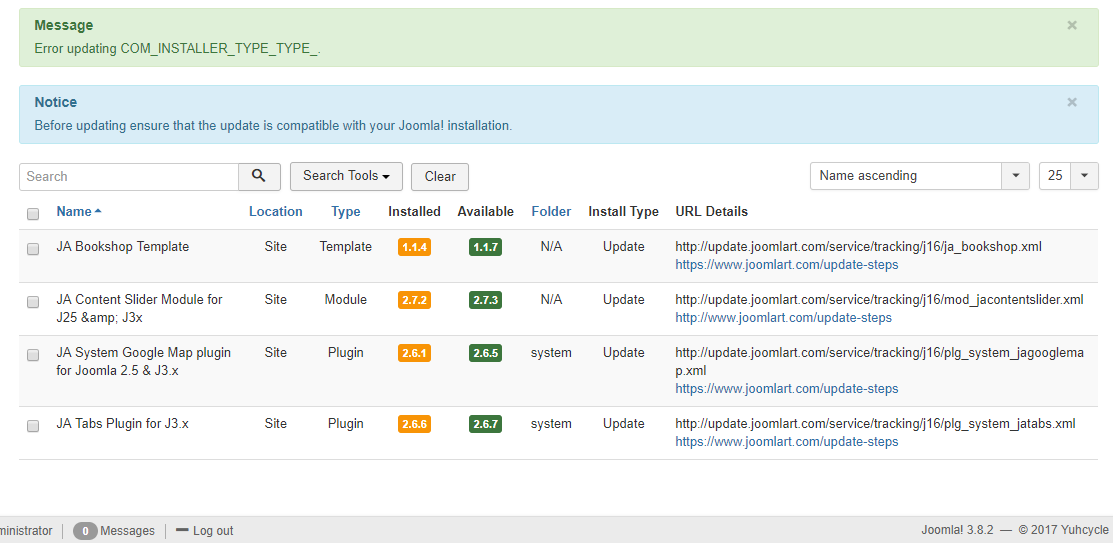The width and height of the screenshot is (1113, 543).
Task: Click the 0 Messages counter badge
Action: [85, 531]
